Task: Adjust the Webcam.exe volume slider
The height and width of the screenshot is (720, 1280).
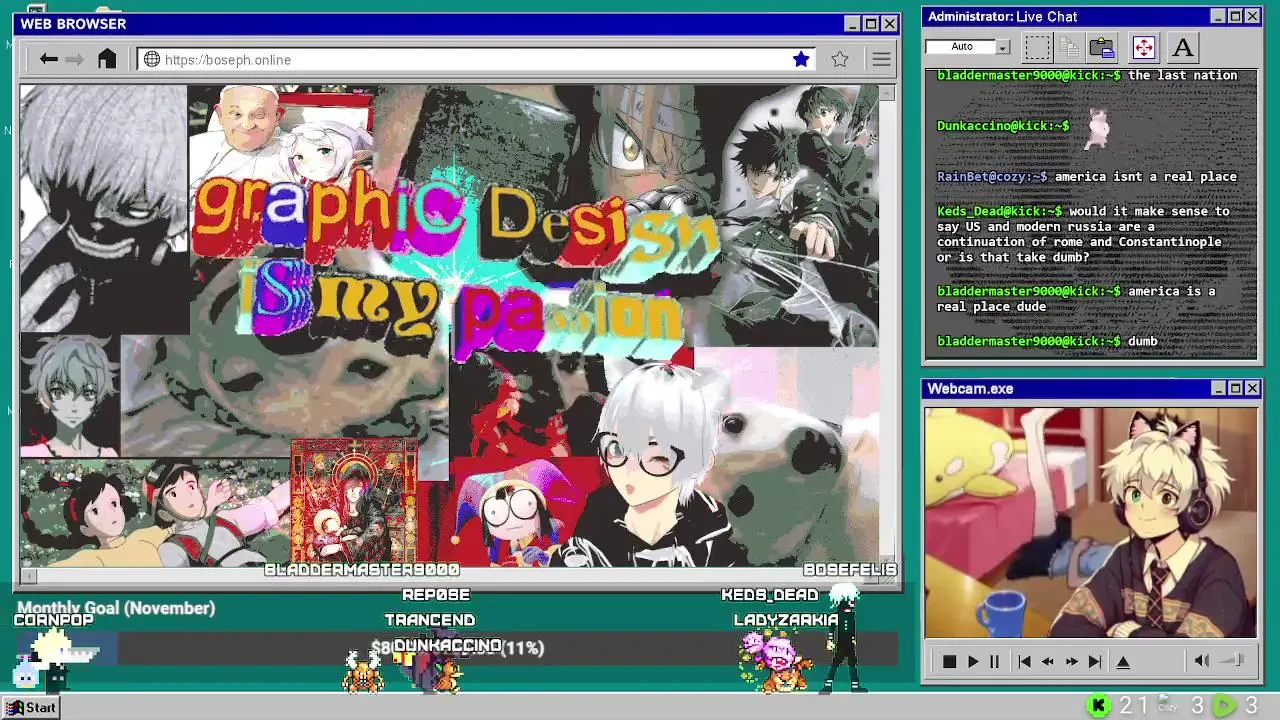Action: 1233,660
